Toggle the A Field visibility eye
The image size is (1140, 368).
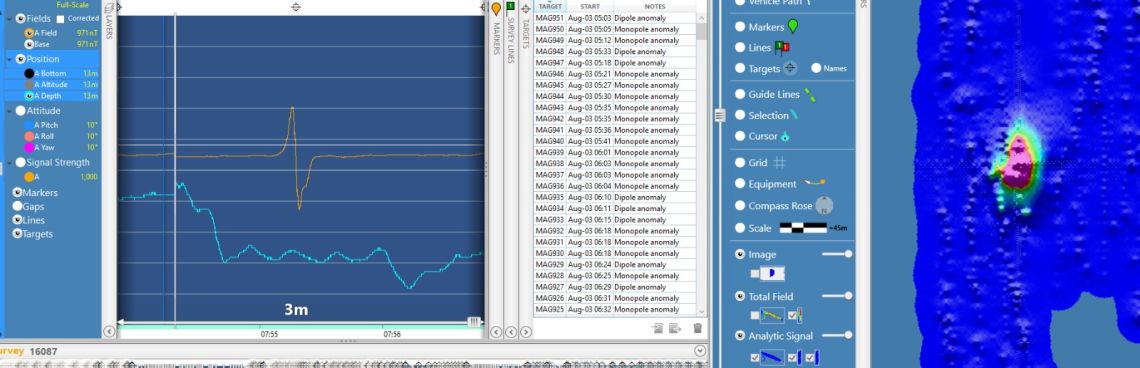click(29, 33)
